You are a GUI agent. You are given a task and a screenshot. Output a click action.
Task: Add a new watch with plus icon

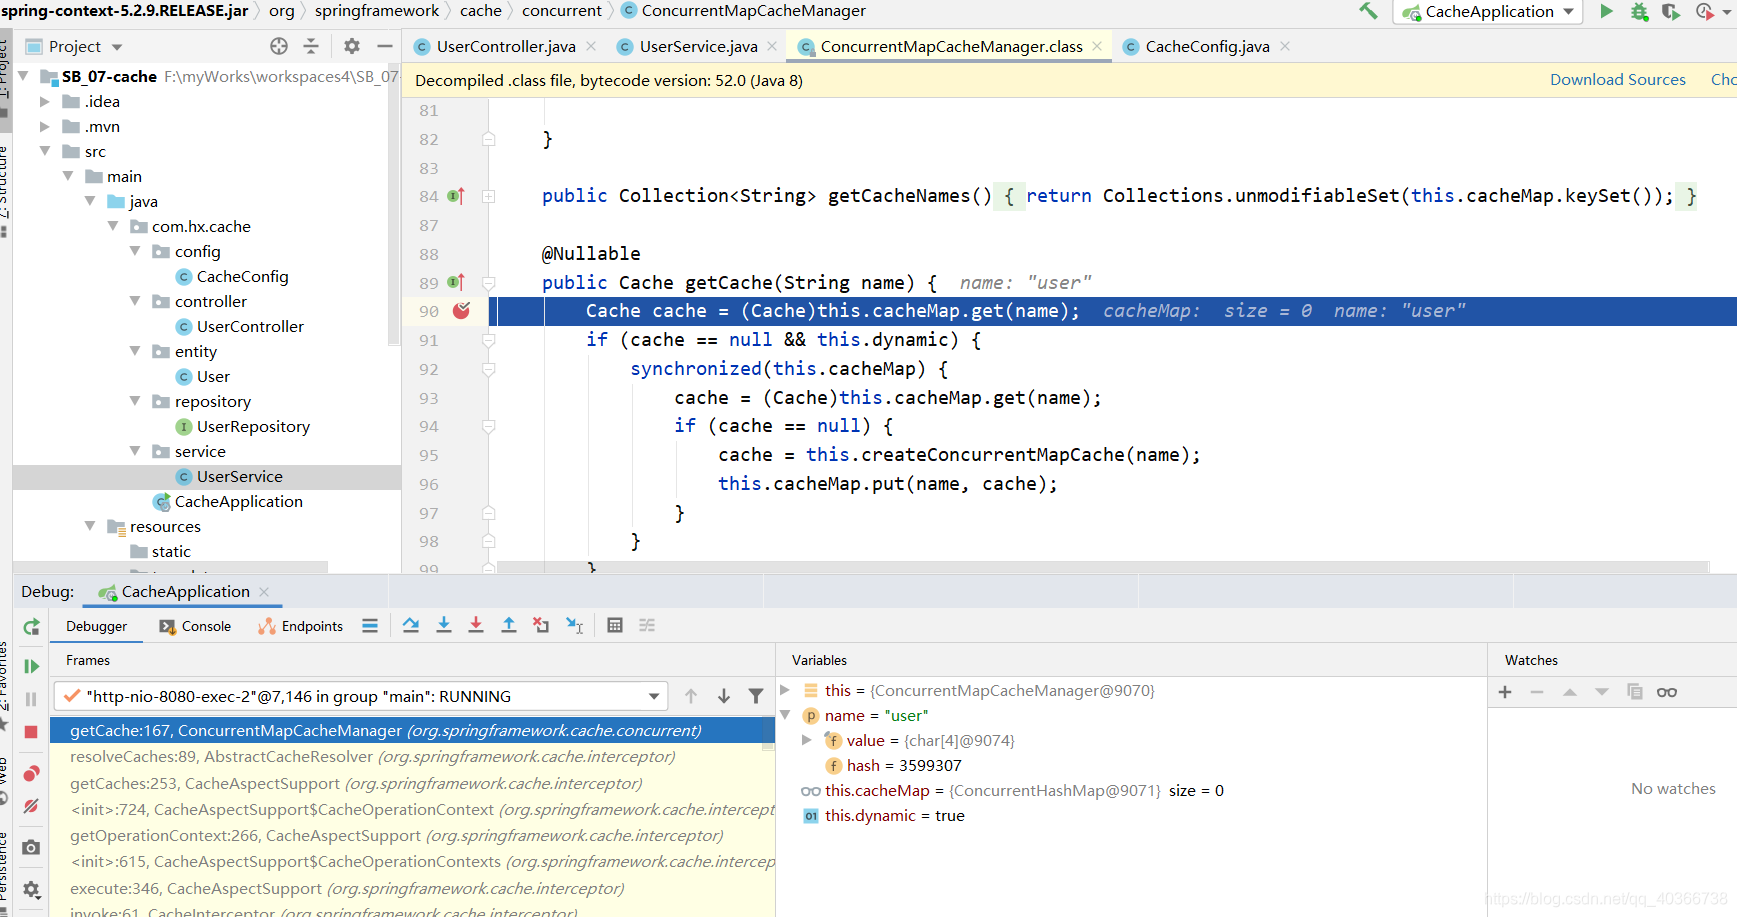click(1505, 692)
